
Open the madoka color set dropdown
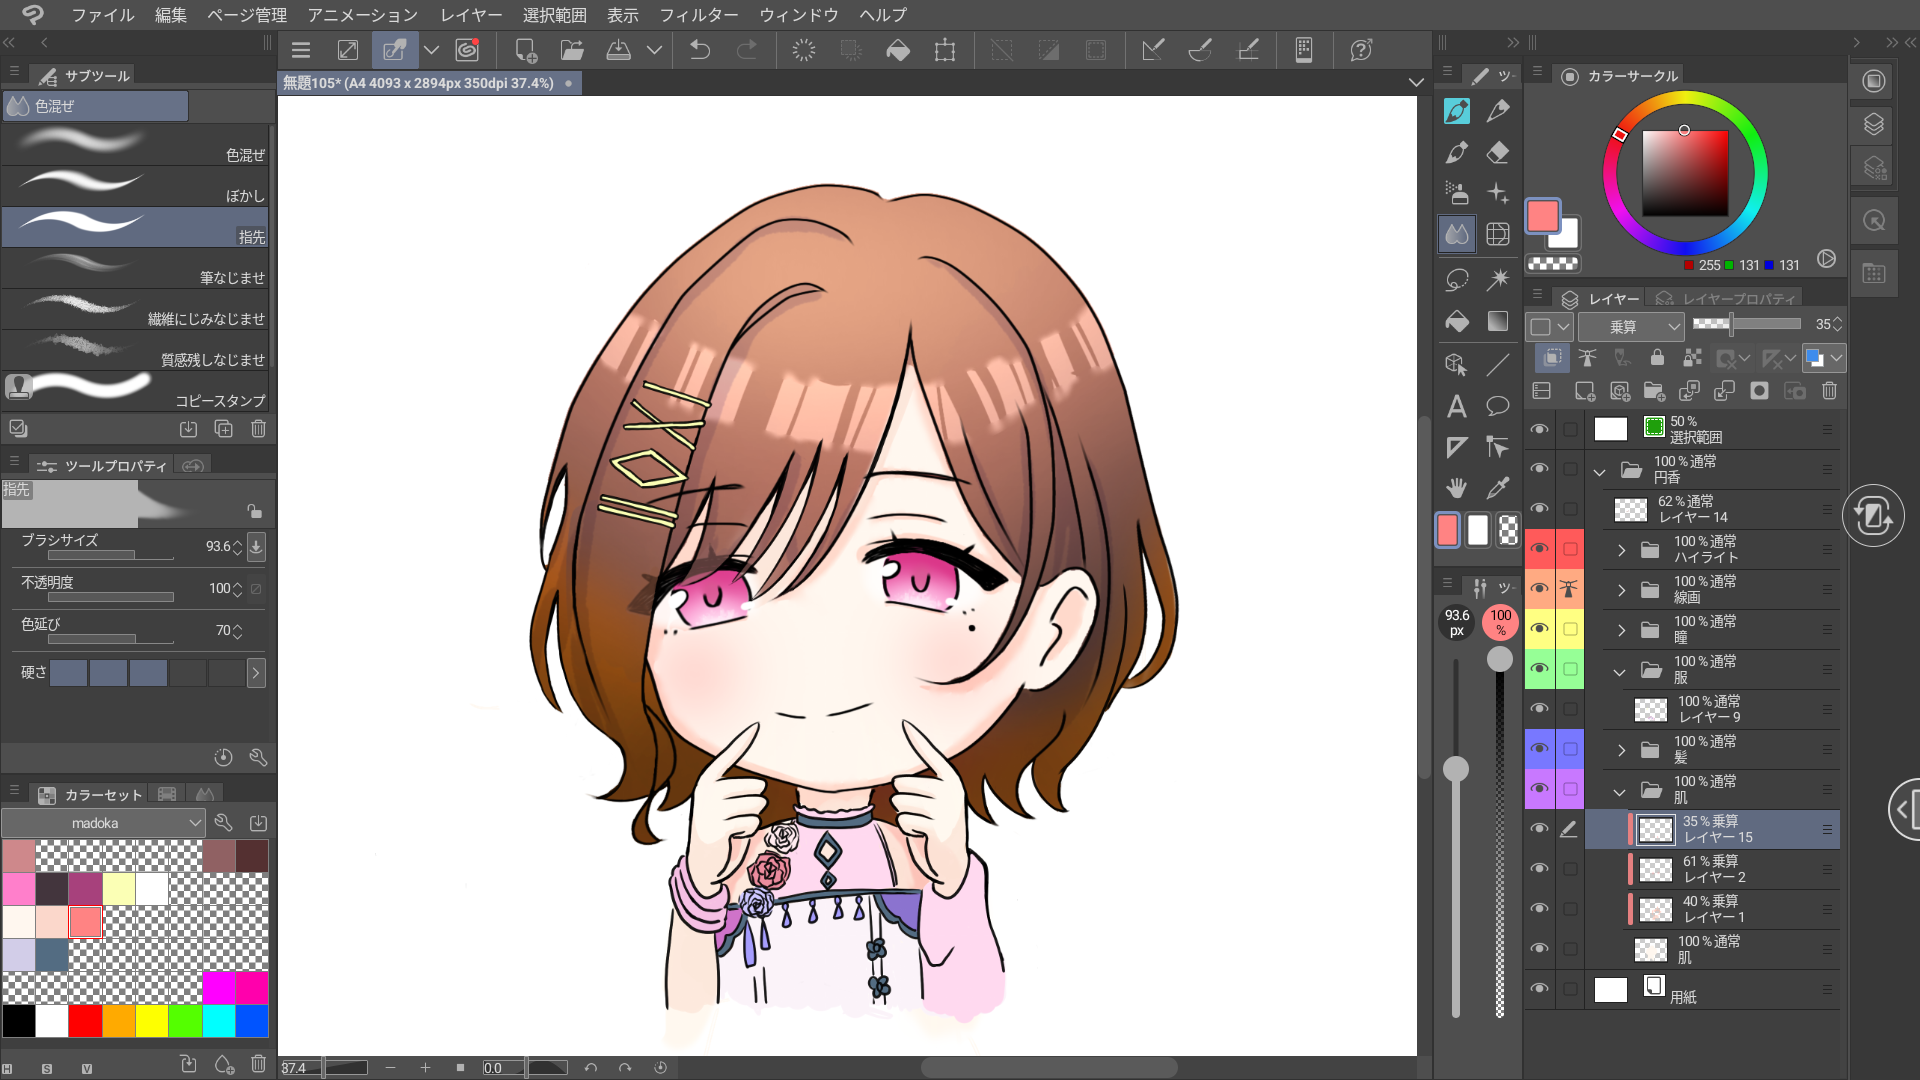pyautogui.click(x=103, y=823)
